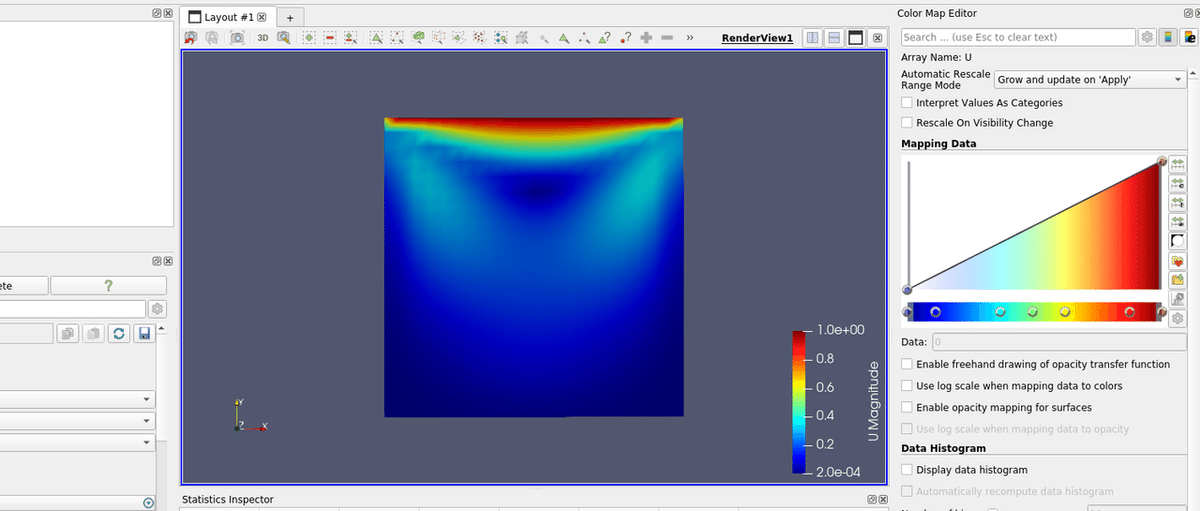Switch to the Layout #1 tab

(x=228, y=17)
